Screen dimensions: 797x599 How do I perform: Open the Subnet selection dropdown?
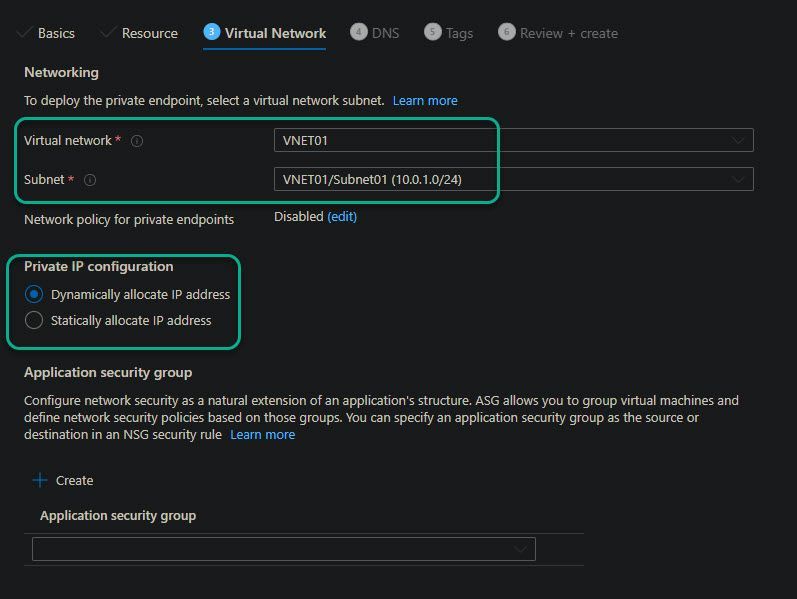pyautogui.click(x=513, y=180)
